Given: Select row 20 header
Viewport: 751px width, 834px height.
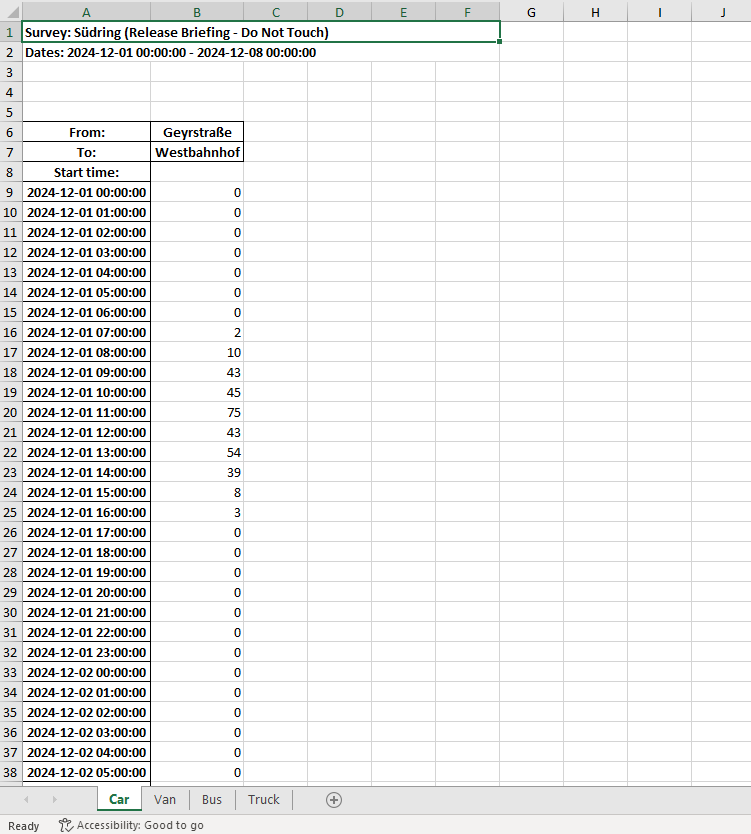Looking at the screenshot, I should click(x=11, y=412).
